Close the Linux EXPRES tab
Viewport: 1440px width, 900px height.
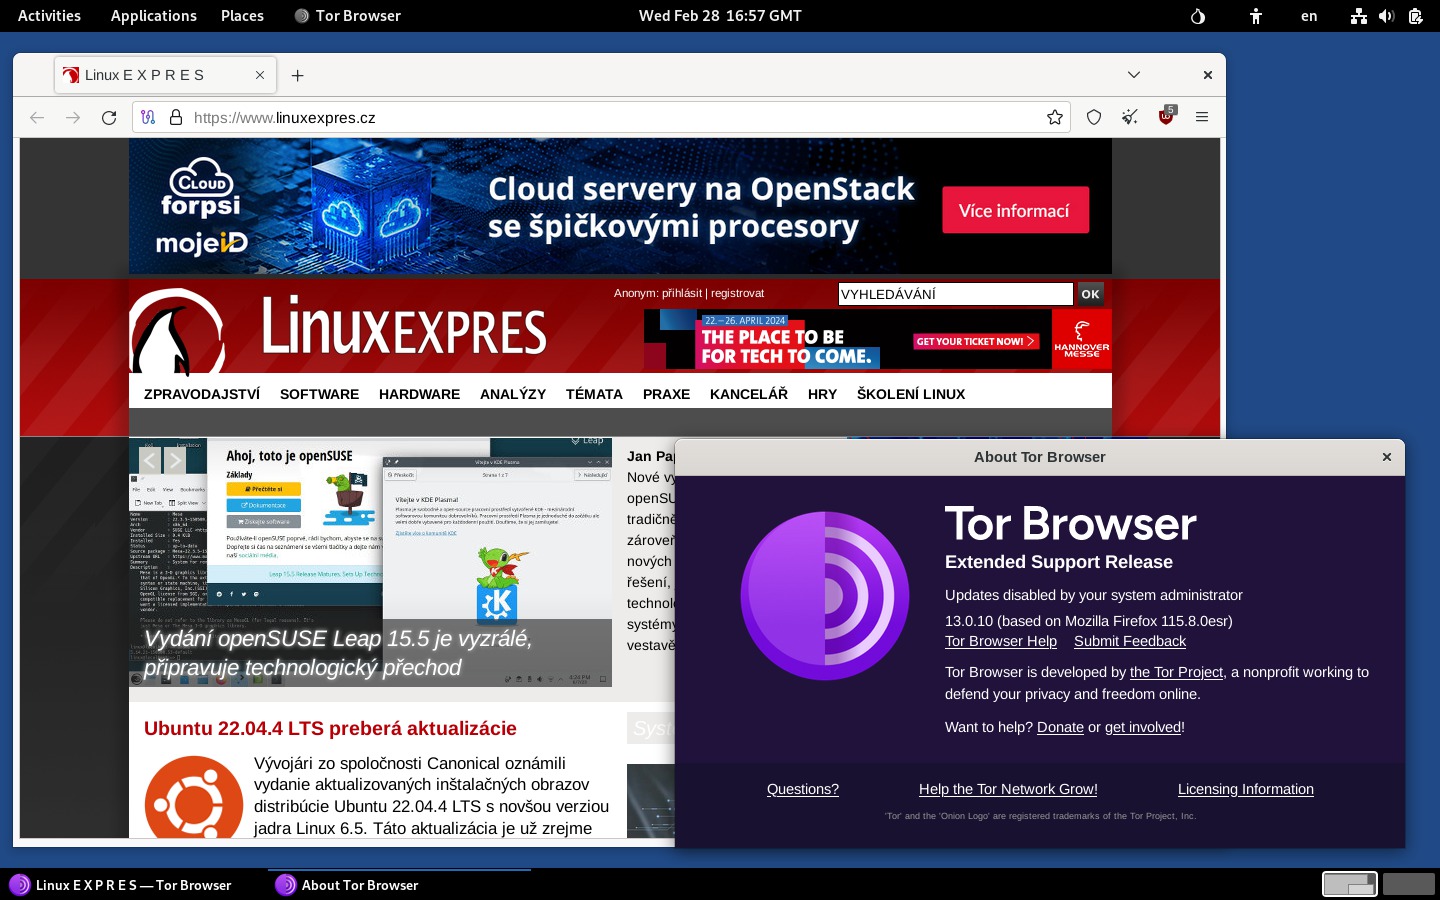click(260, 75)
